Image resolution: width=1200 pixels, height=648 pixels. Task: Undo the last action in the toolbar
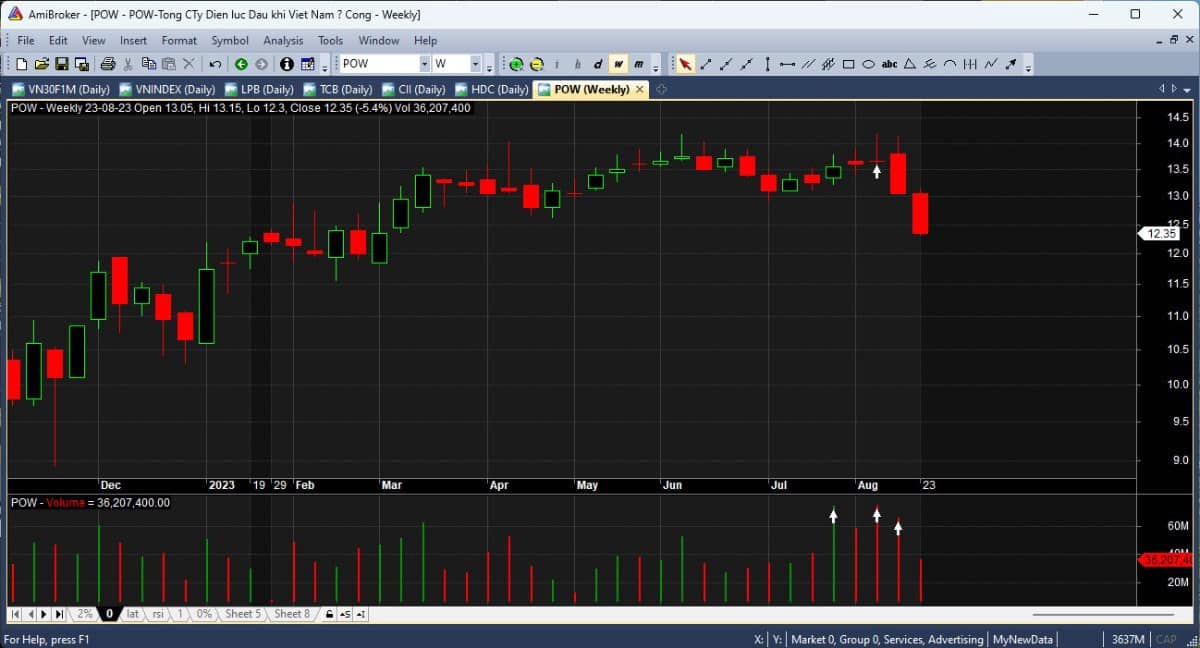click(x=215, y=64)
